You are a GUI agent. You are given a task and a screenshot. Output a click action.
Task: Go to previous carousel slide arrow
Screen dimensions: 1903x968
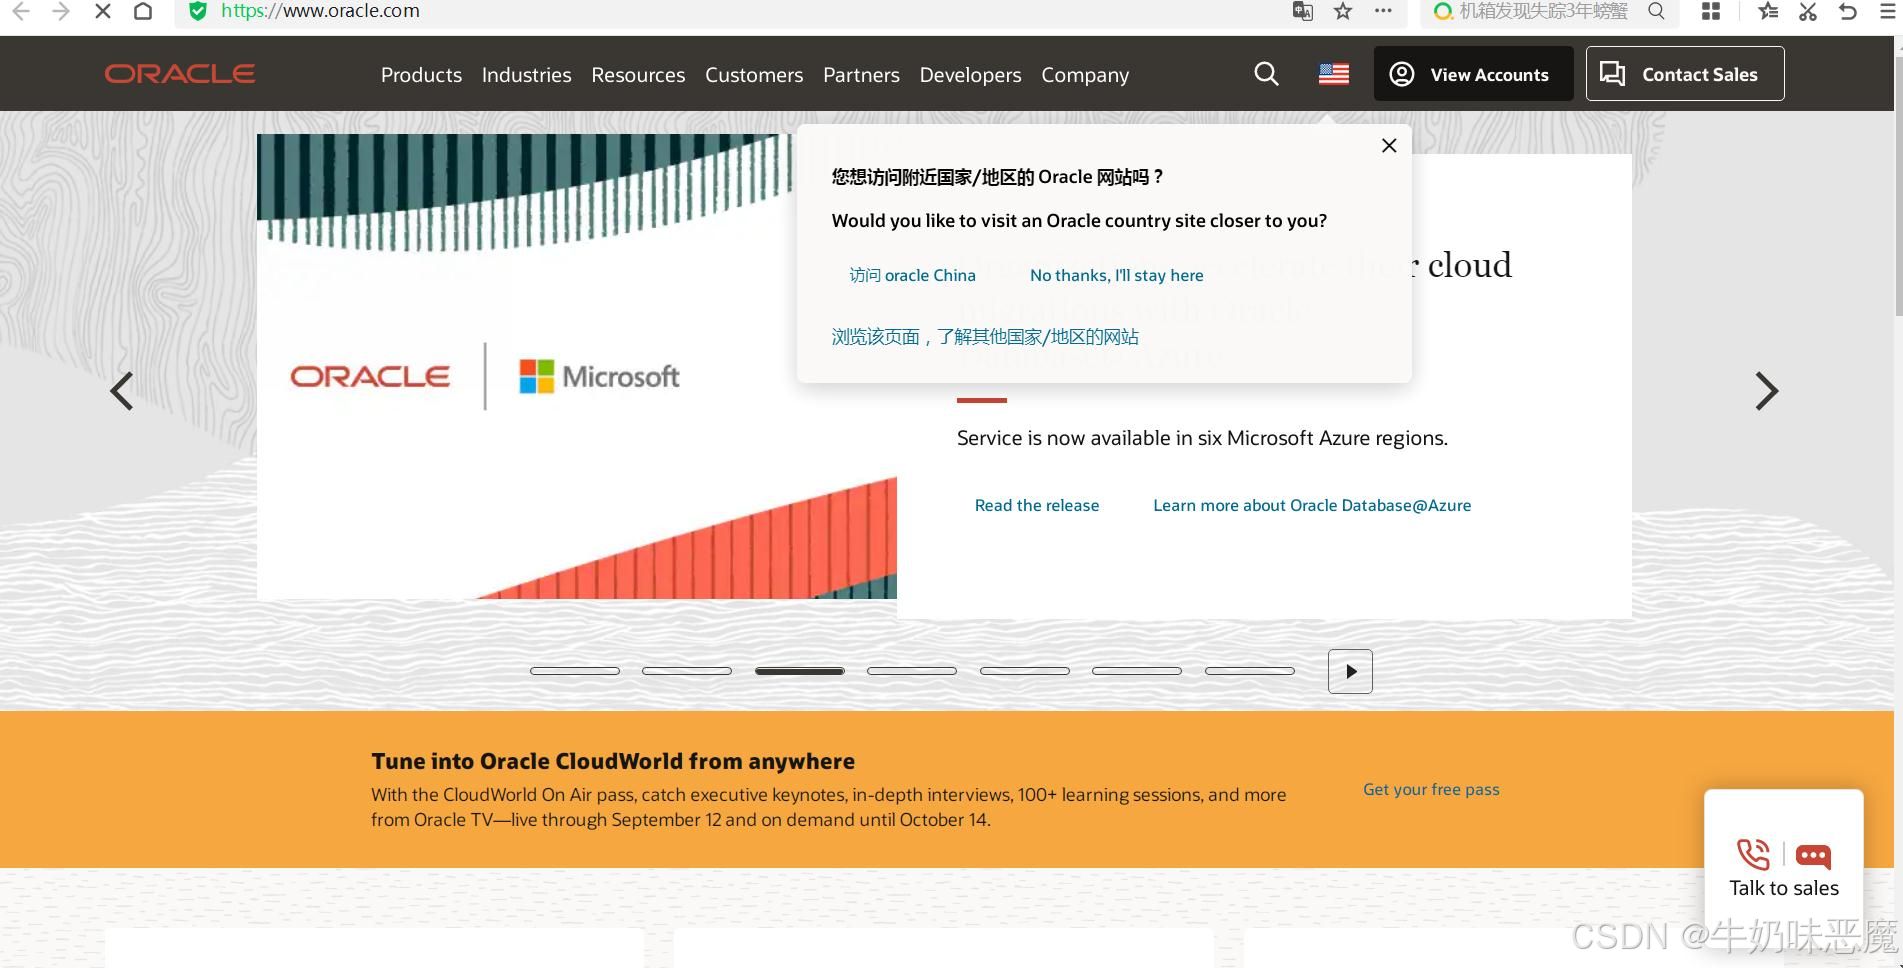point(122,391)
